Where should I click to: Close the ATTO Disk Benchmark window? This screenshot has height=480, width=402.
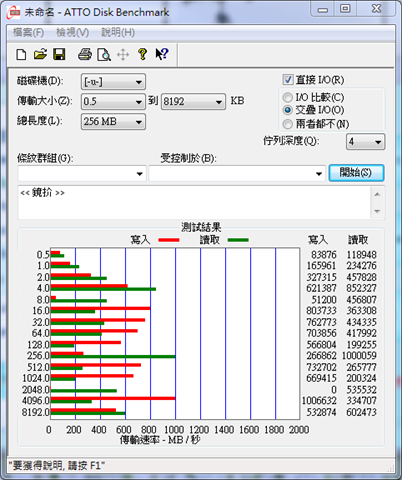coord(377,9)
